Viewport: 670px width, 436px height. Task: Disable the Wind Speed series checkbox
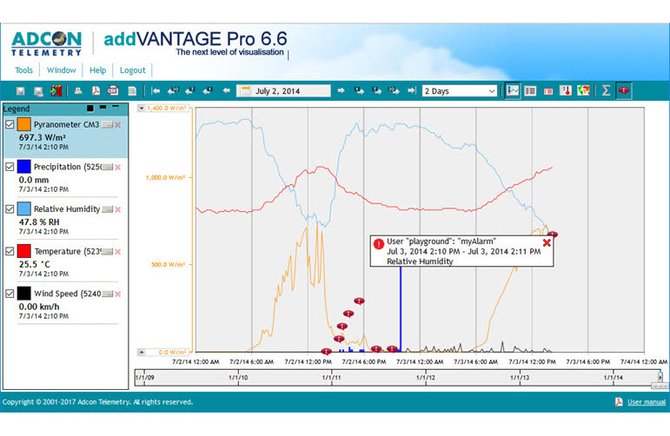point(9,294)
